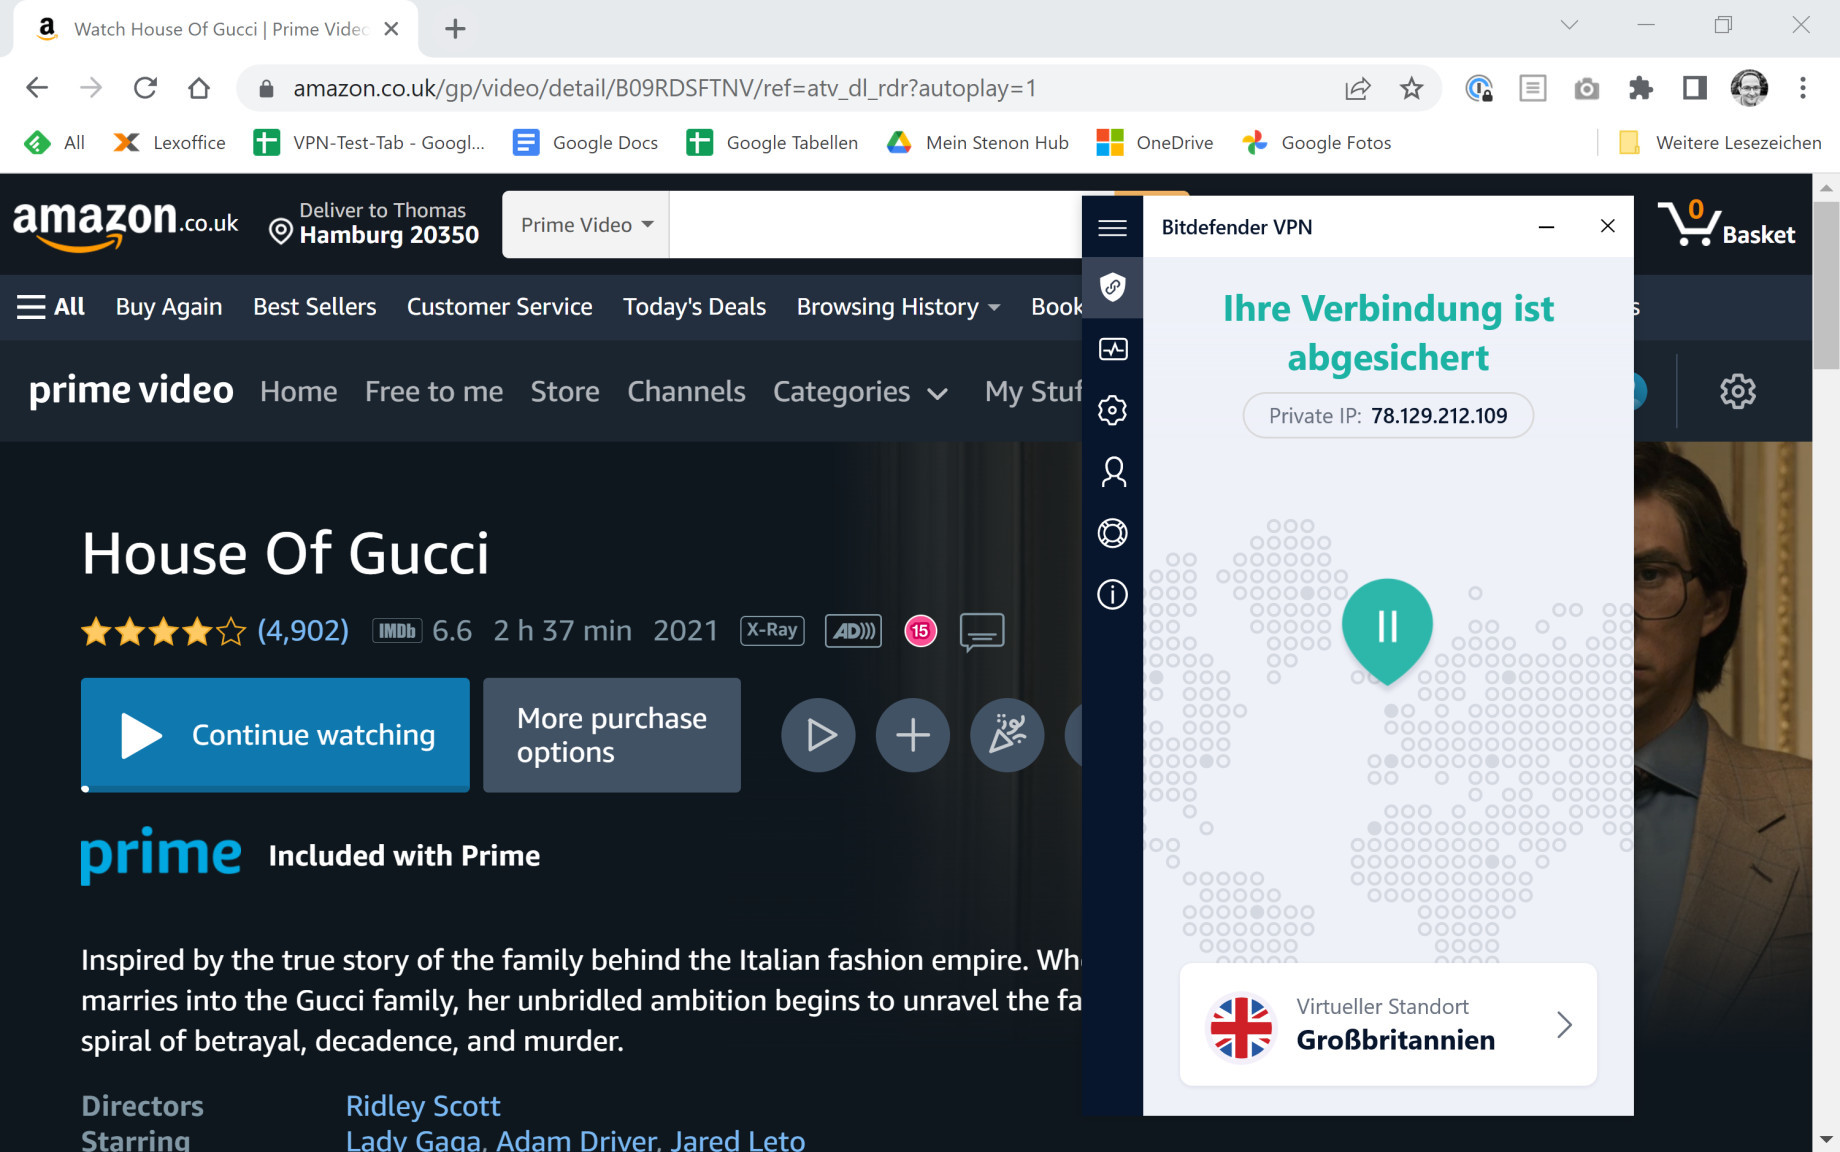Viewport: 1840px width, 1152px height.
Task: Change delivery location Hamburg 20350
Action: pyautogui.click(x=375, y=223)
